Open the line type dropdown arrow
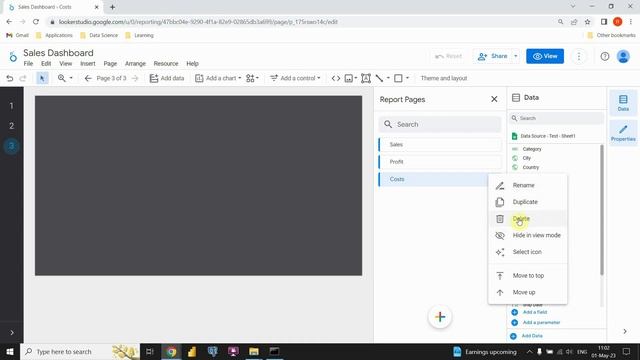Image resolution: width=640 pixels, height=360 pixels. click(x=388, y=78)
